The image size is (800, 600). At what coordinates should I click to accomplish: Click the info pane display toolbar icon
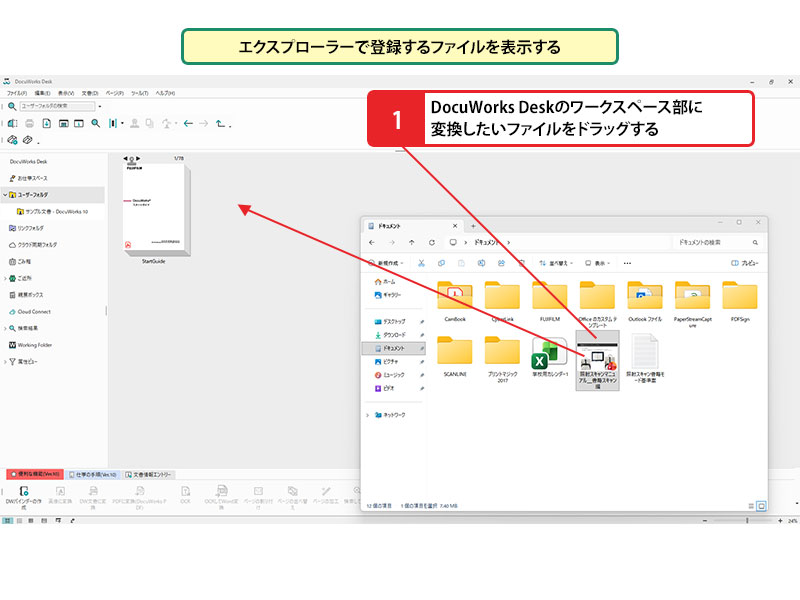pyautogui.click(x=79, y=123)
